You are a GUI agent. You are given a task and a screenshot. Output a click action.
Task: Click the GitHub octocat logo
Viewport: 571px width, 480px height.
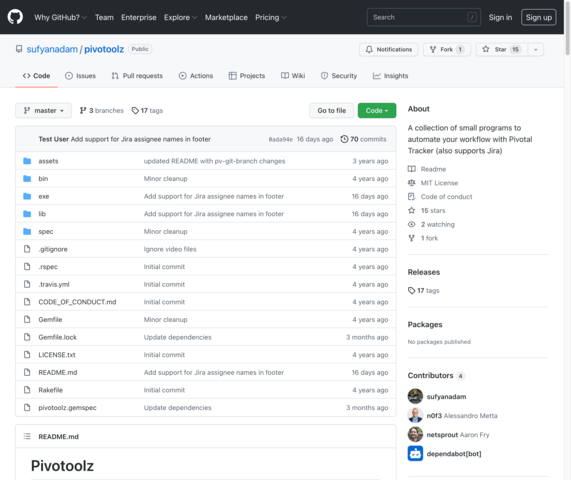click(x=15, y=17)
